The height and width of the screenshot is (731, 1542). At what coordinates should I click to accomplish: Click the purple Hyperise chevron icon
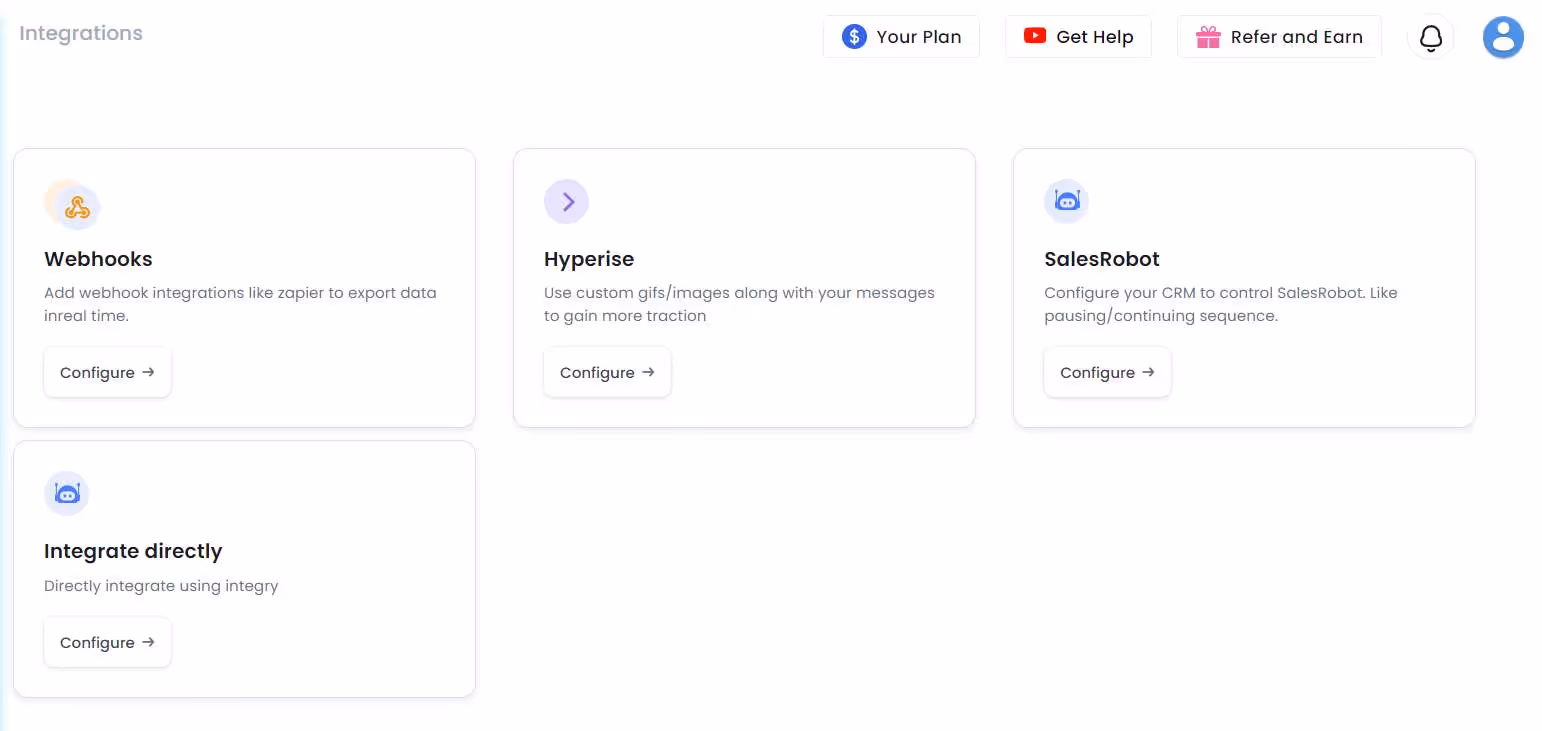point(567,201)
